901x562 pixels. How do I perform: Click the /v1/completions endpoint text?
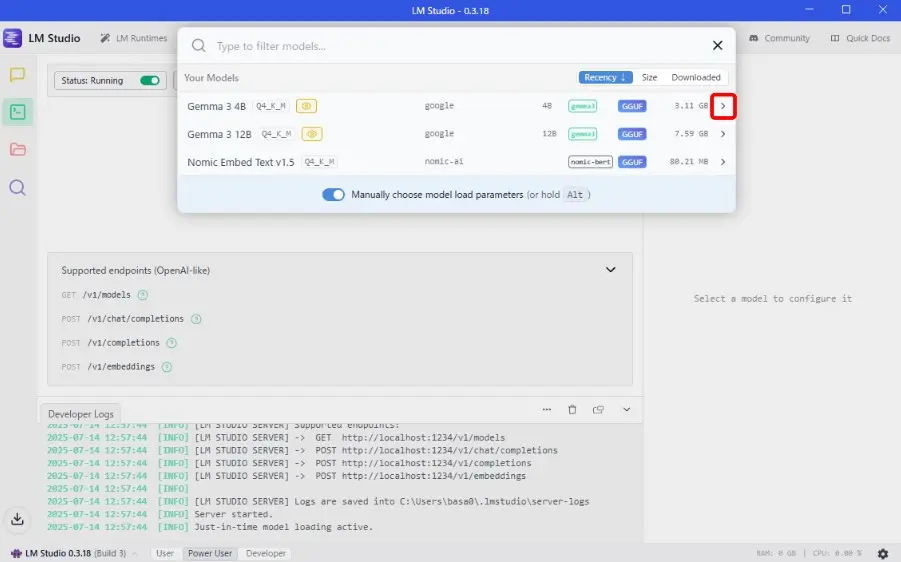click(x=124, y=343)
